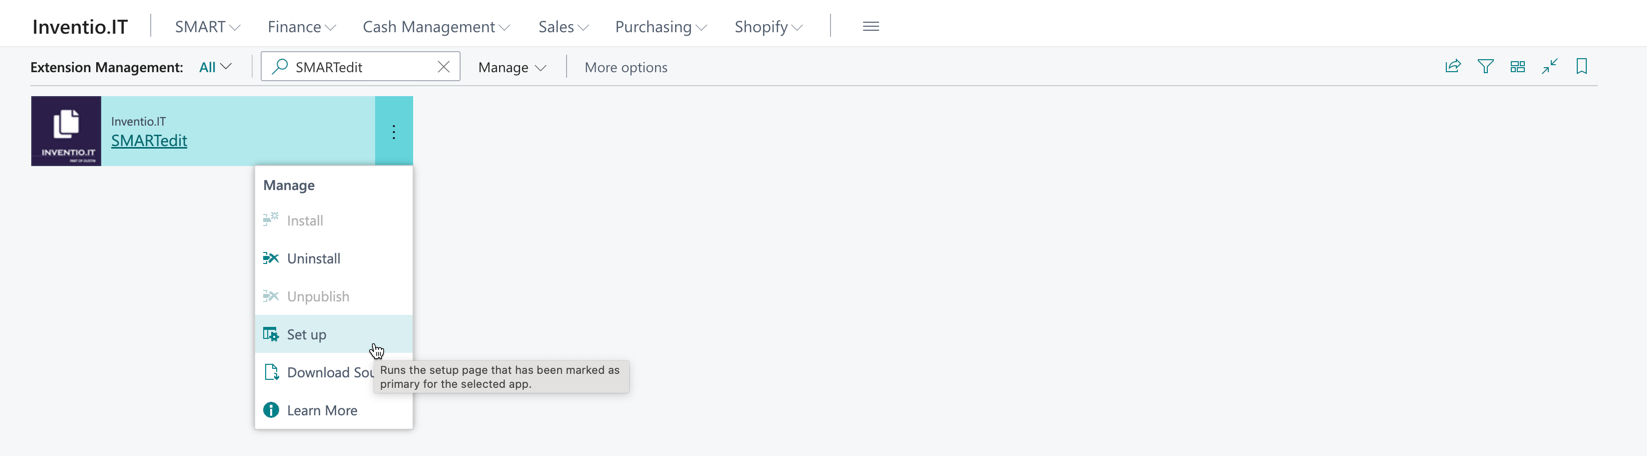Image resolution: width=1647 pixels, height=456 pixels.
Task: Open the filter pane icon
Action: click(x=1486, y=67)
